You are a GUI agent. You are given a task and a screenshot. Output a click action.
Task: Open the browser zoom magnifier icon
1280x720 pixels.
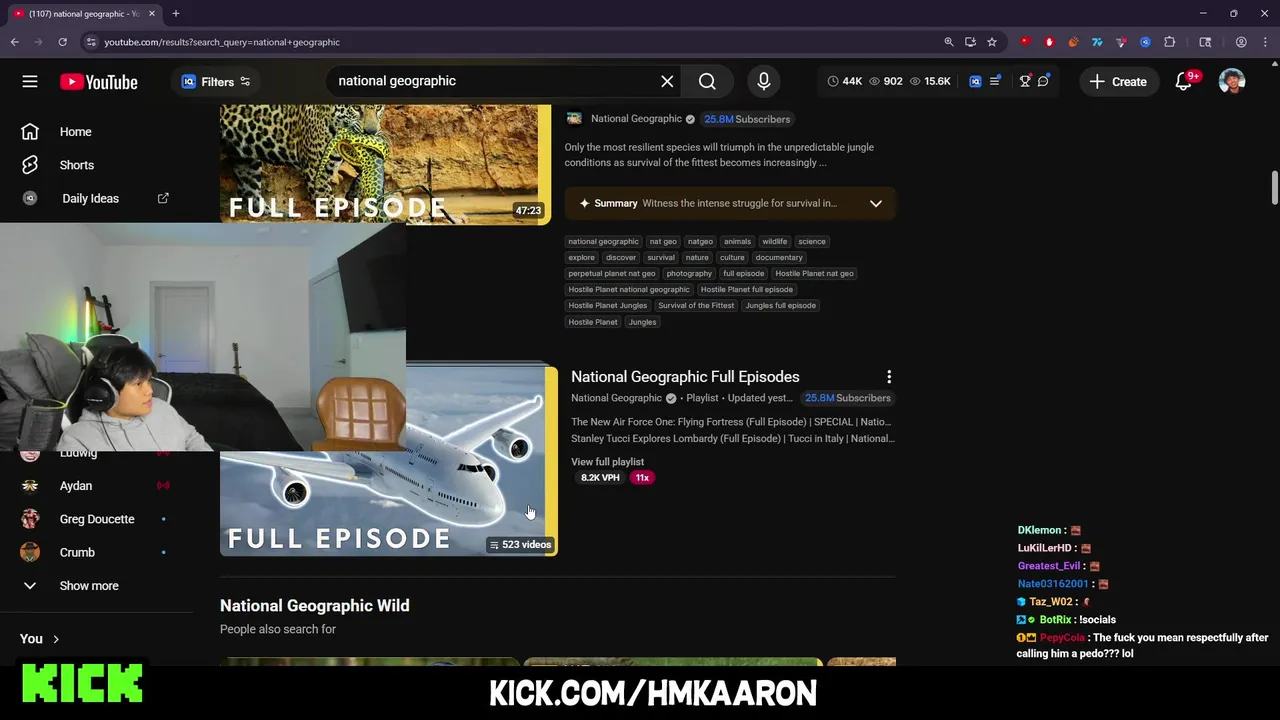(949, 42)
